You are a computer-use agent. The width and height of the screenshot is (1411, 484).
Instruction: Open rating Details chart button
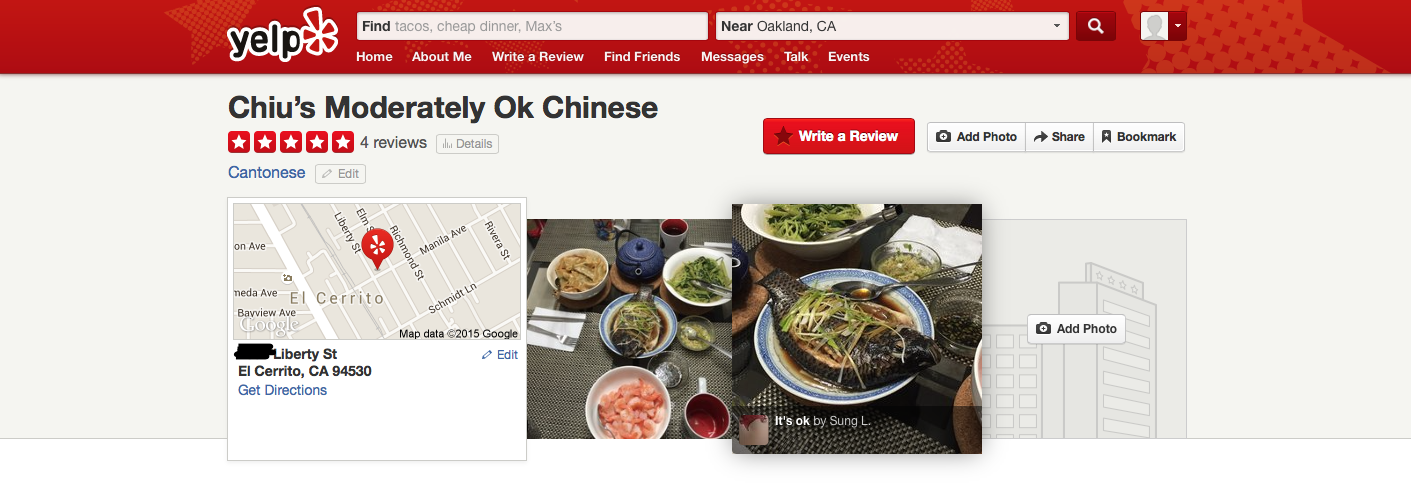coord(467,143)
